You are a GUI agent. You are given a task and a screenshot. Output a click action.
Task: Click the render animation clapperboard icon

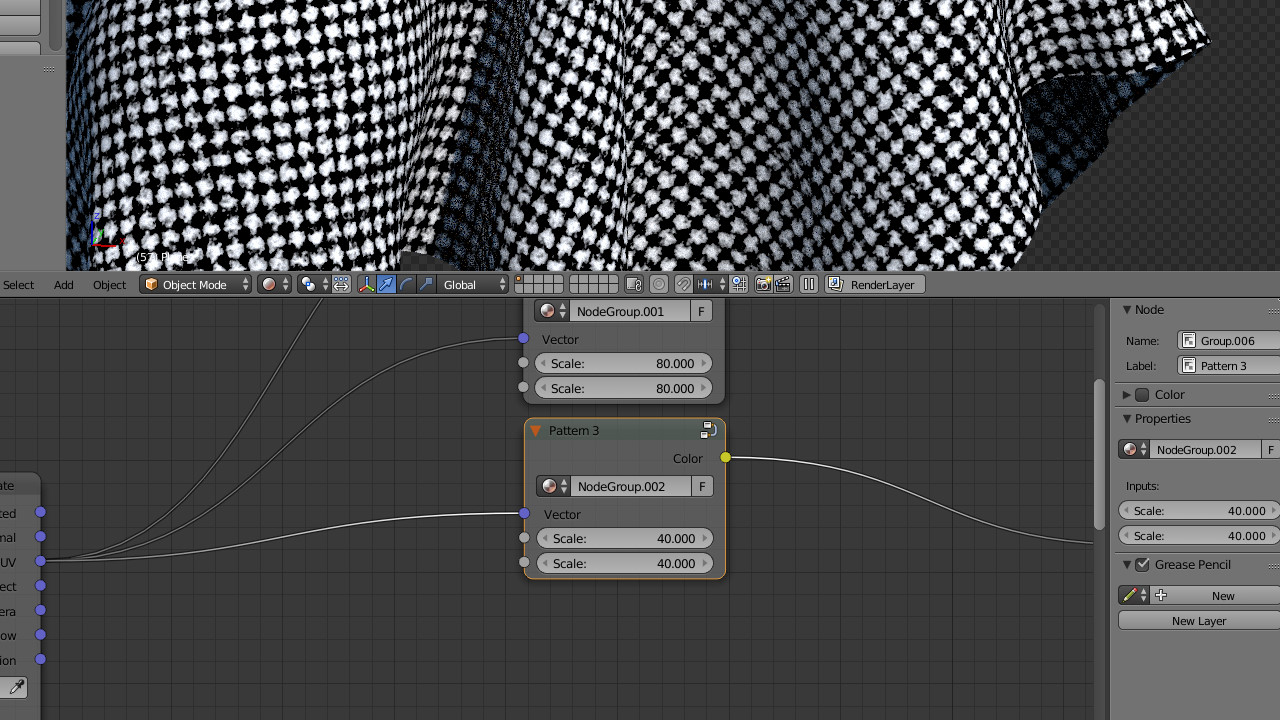click(783, 285)
